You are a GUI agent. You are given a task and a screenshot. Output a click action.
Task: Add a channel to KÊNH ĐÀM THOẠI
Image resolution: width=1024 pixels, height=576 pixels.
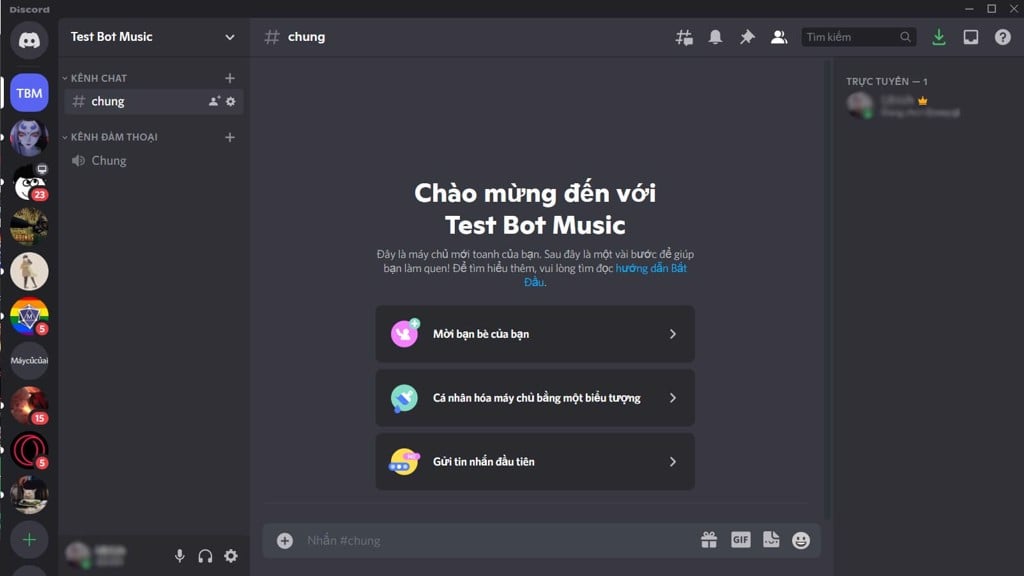(x=230, y=137)
